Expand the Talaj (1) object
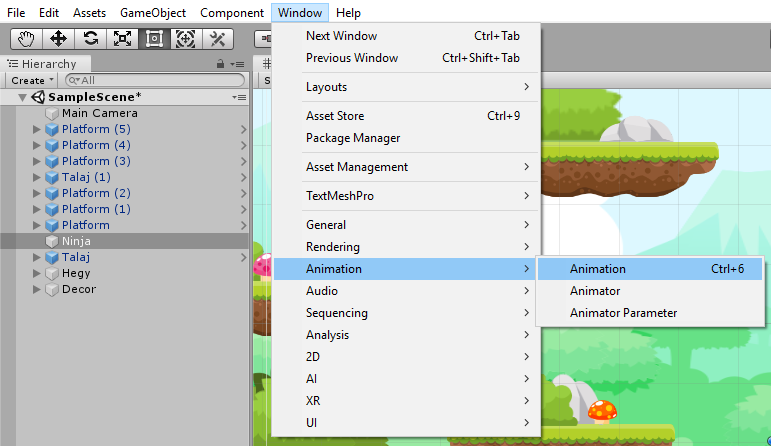 coord(36,178)
